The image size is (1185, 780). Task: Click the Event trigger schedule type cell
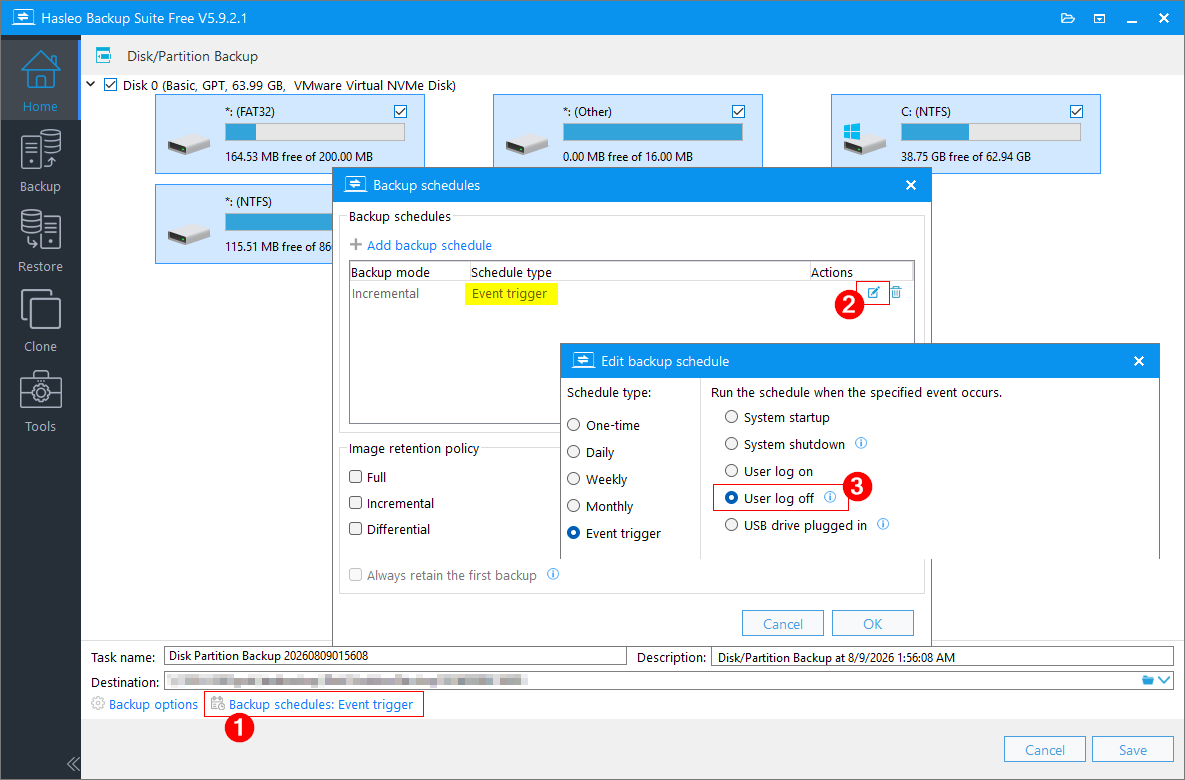[510, 293]
